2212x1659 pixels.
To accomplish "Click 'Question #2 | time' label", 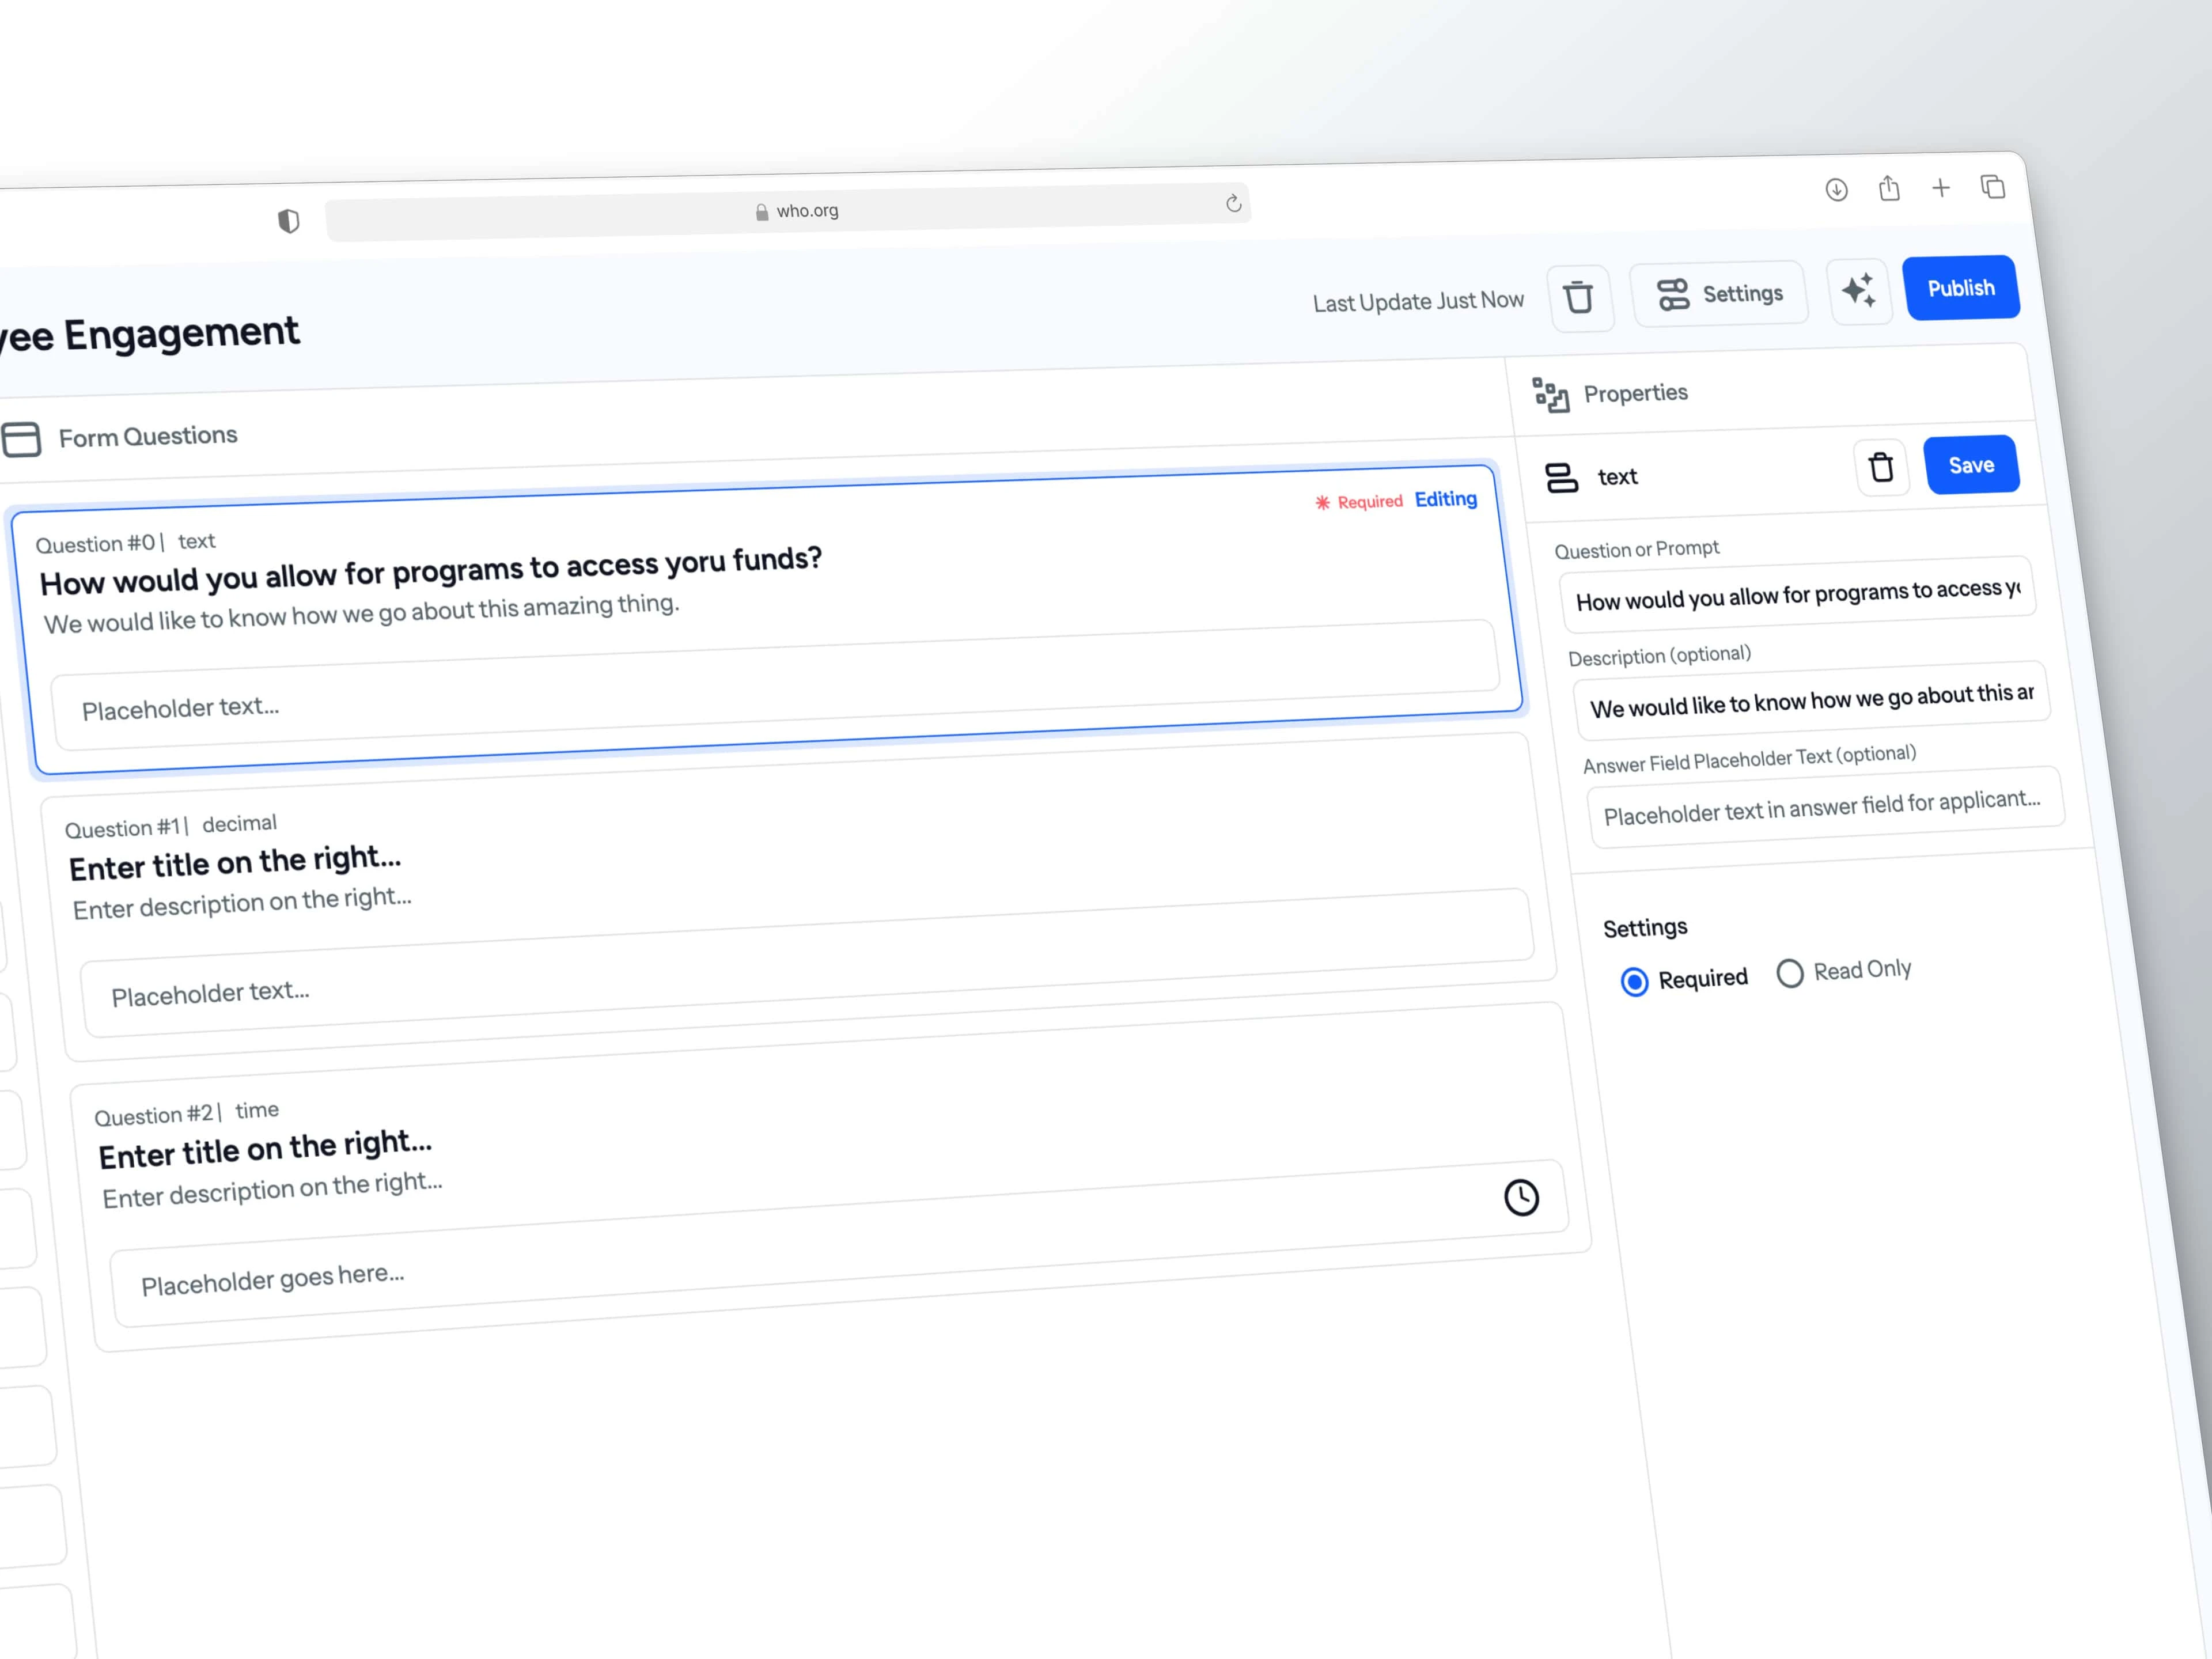I will (x=187, y=1113).
